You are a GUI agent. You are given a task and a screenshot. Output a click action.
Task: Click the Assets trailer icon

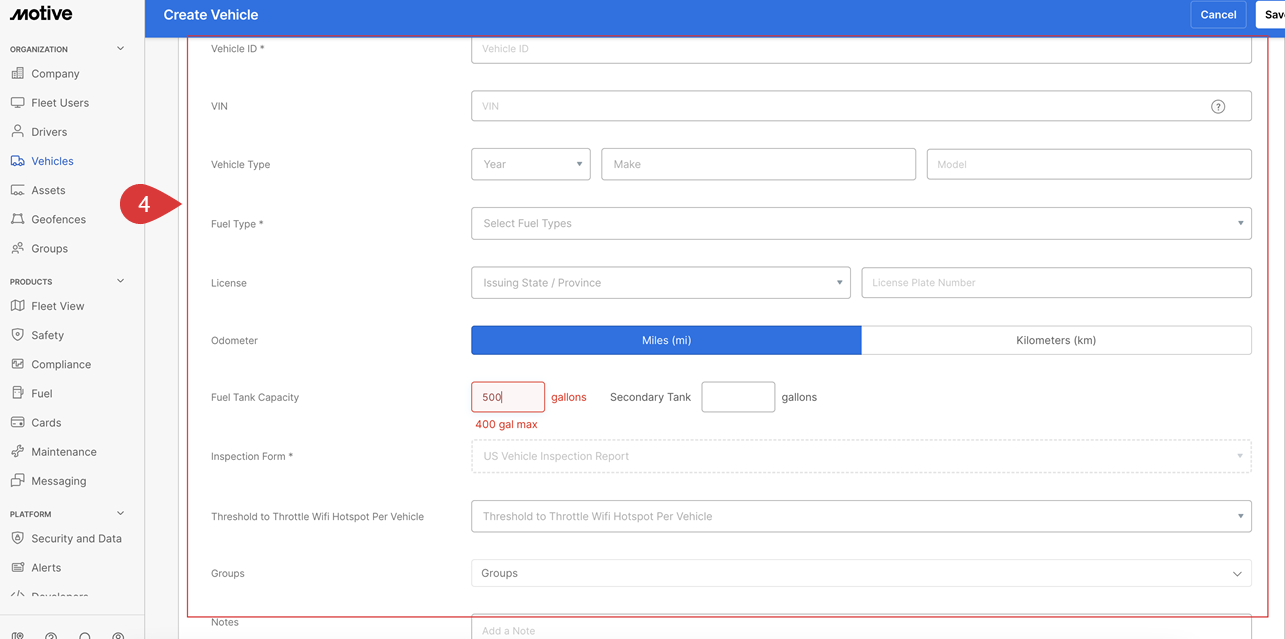(x=17, y=189)
